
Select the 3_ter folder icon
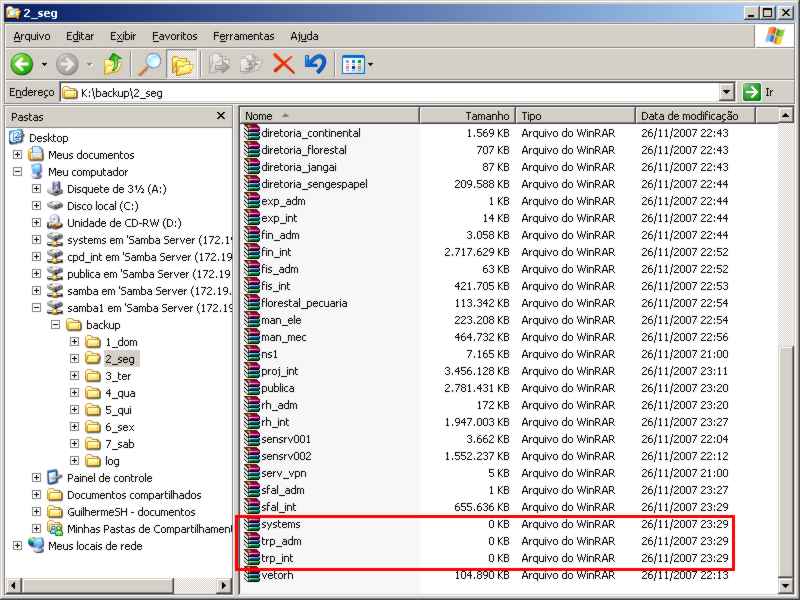[x=93, y=376]
